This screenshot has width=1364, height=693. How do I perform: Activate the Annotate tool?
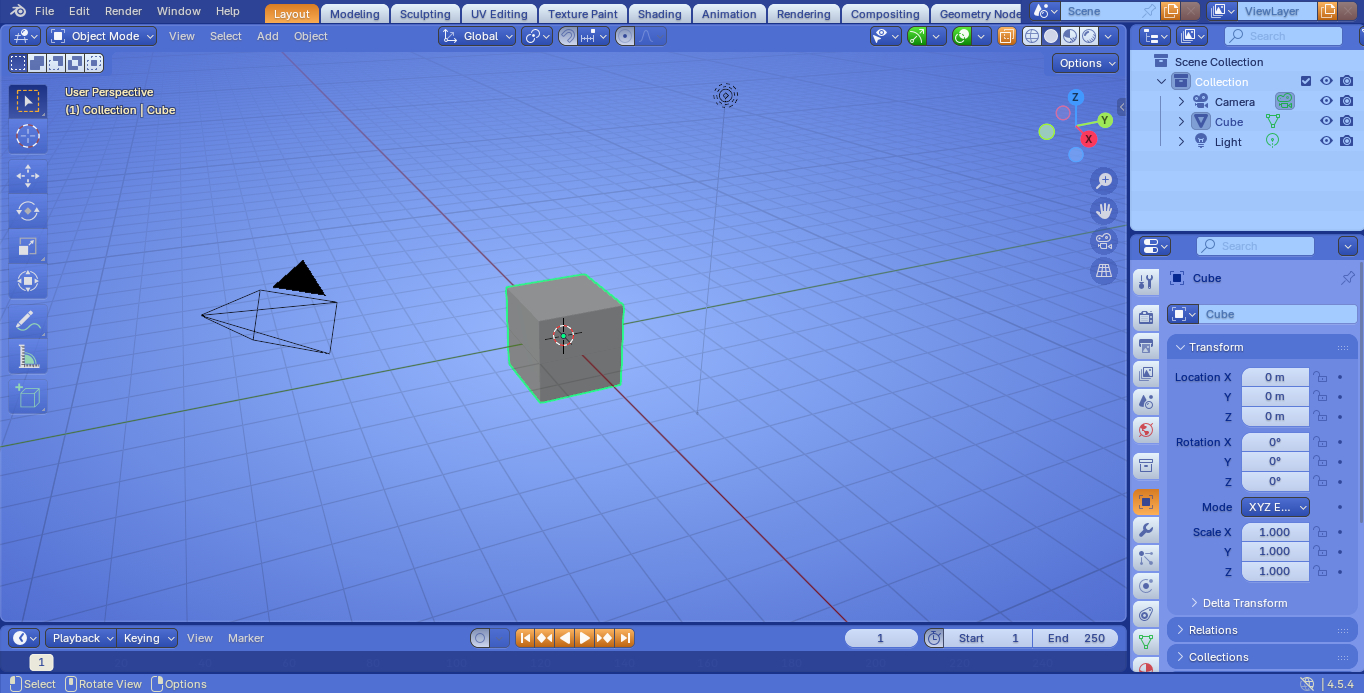click(28, 322)
